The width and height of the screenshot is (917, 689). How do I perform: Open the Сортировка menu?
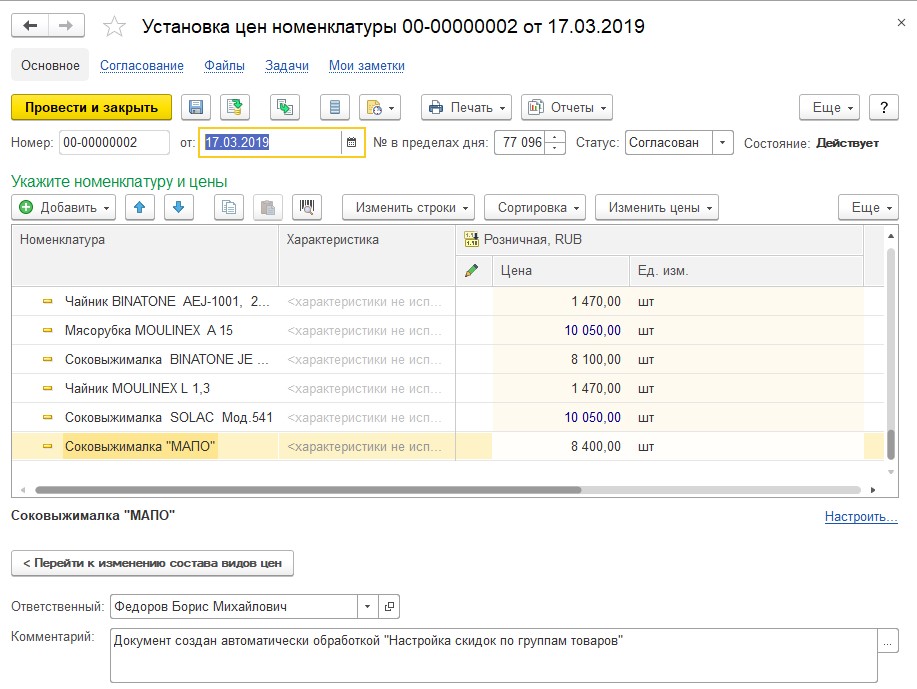[x=535, y=208]
